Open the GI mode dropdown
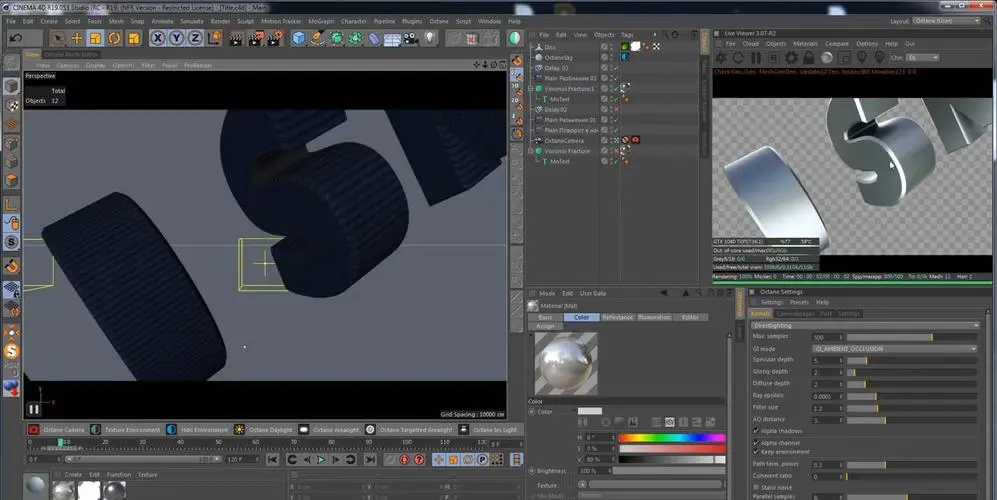This screenshot has height=500, width=997. tap(893, 348)
